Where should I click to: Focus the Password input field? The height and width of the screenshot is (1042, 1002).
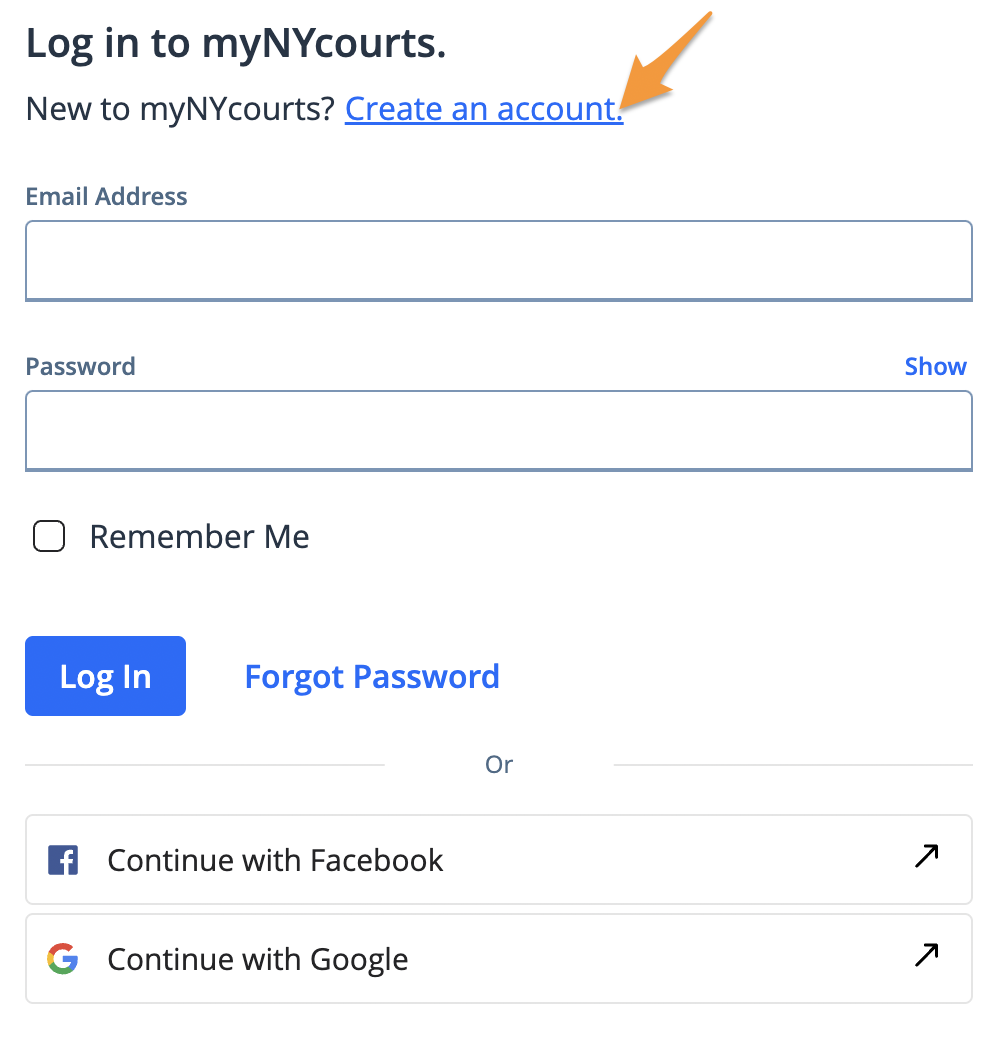pos(499,431)
